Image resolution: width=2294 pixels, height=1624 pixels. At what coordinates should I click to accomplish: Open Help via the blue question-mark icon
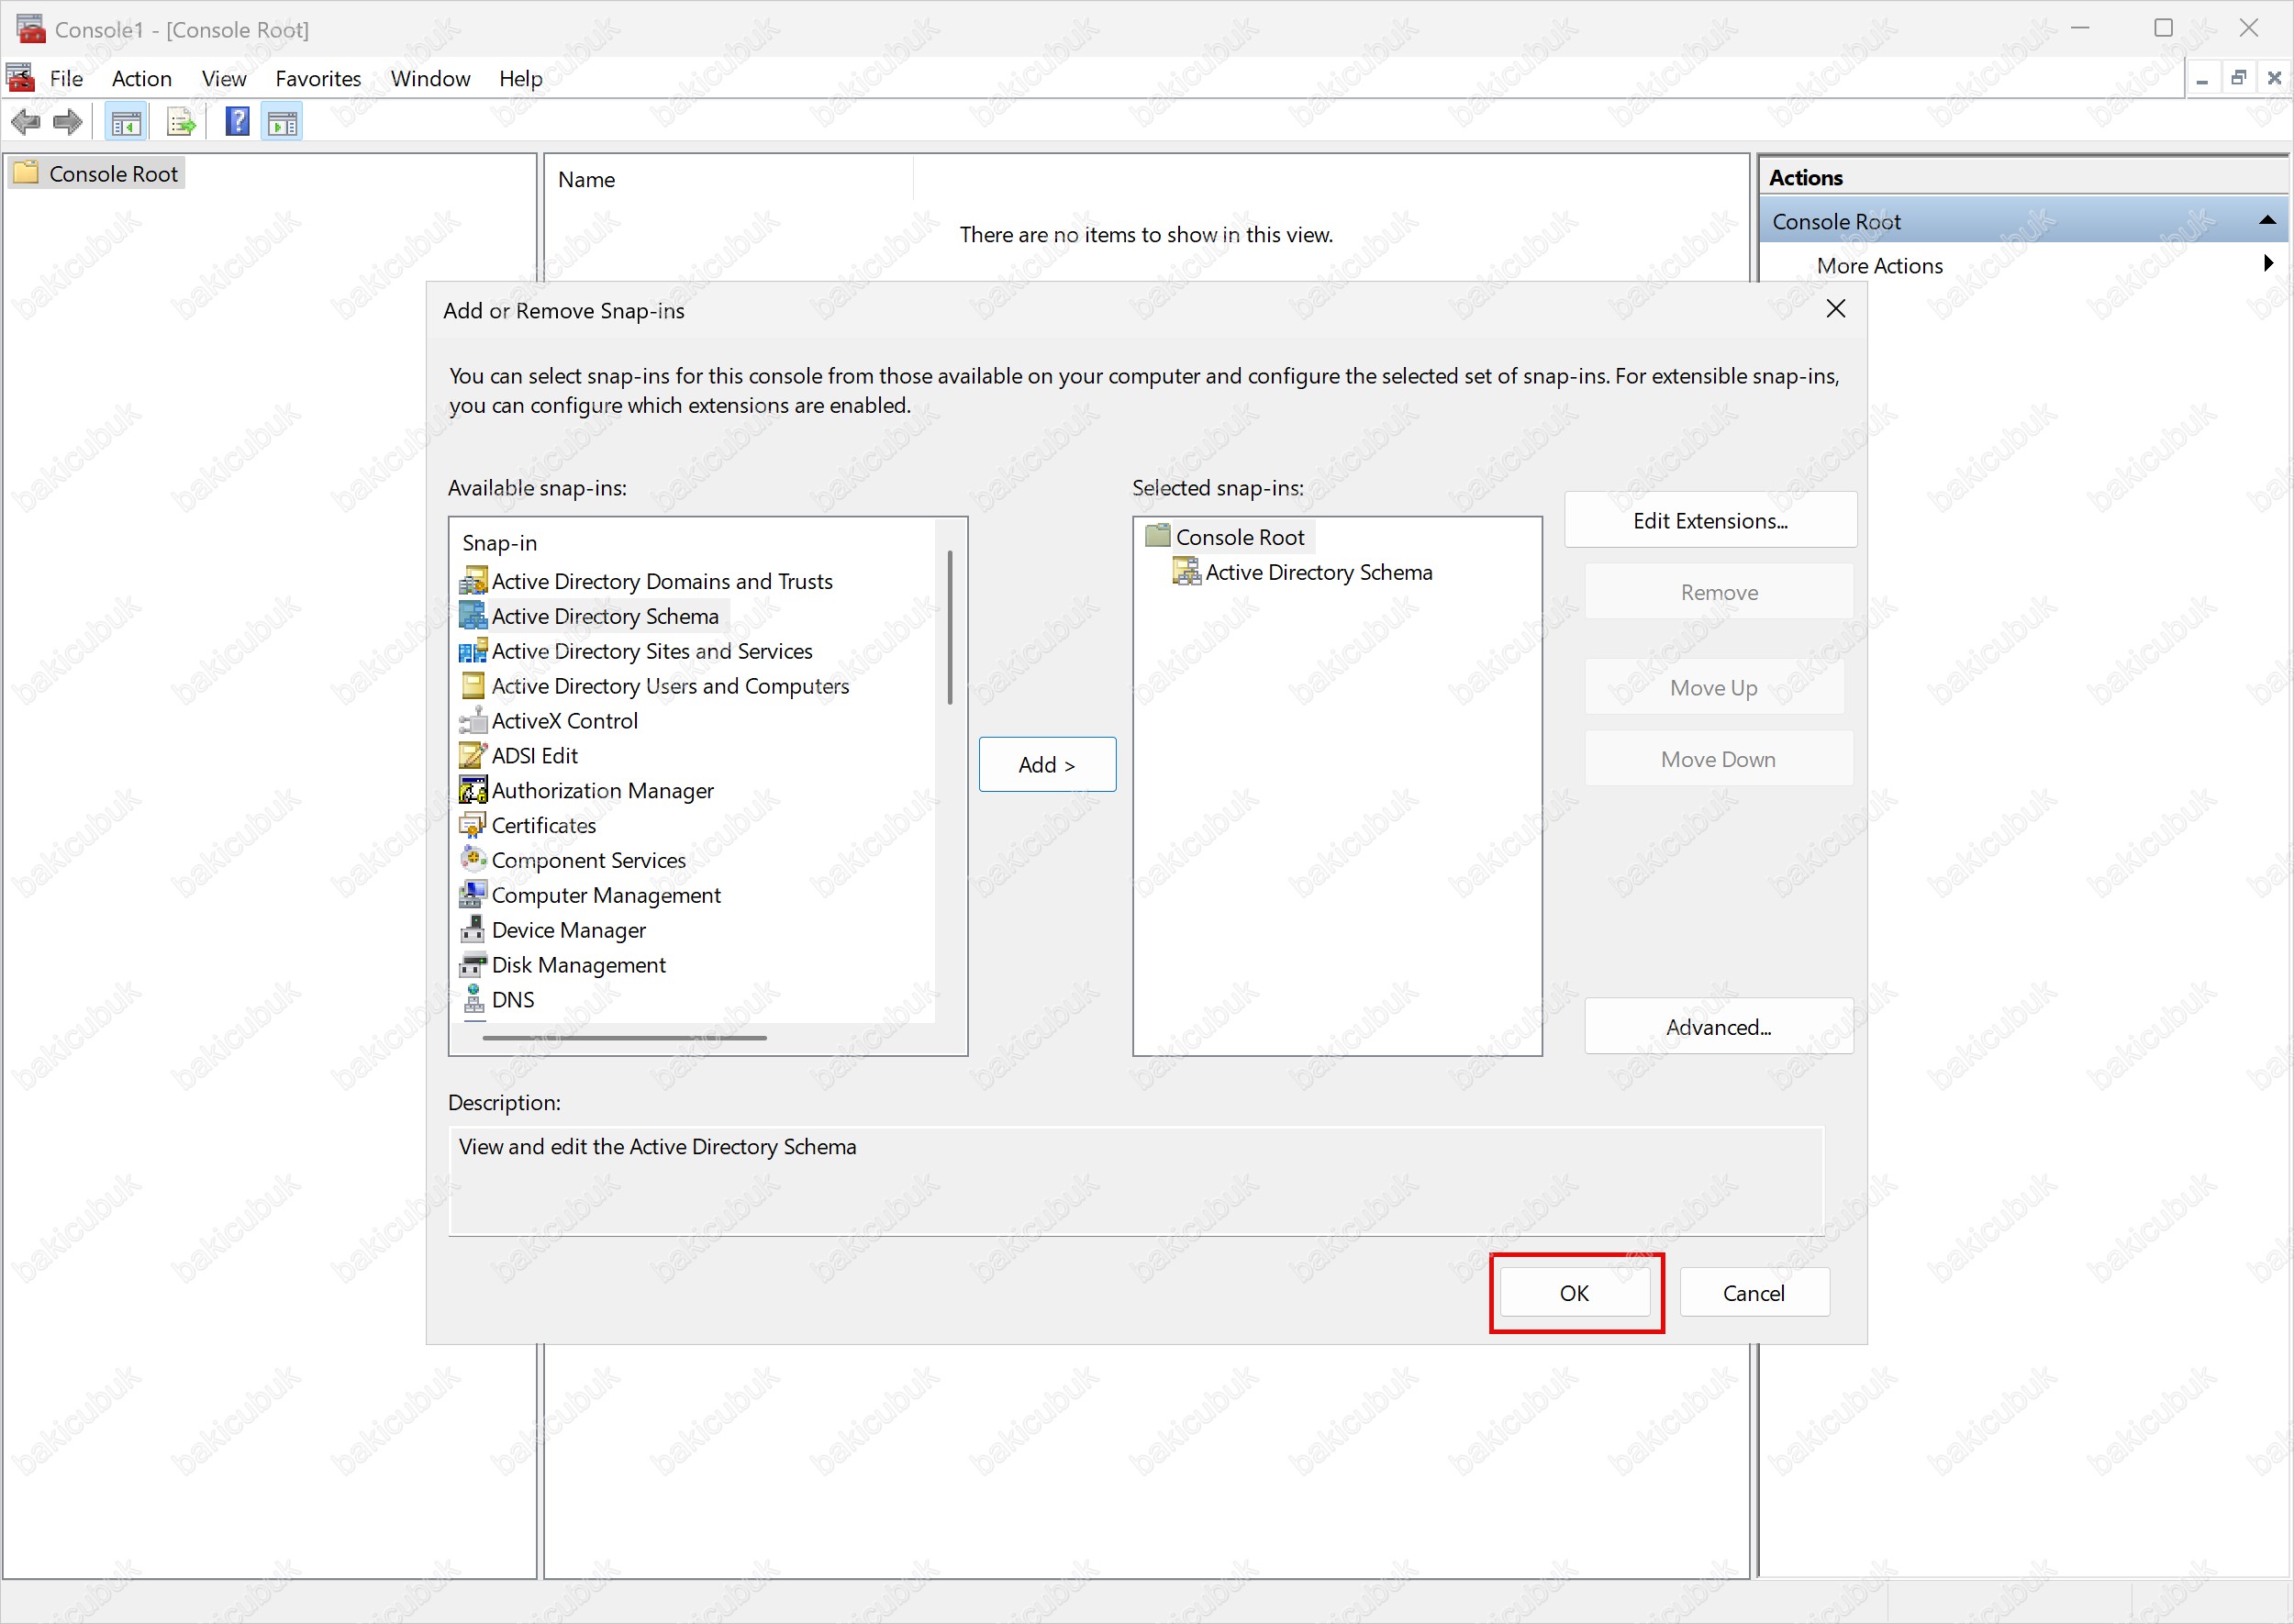pos(237,122)
